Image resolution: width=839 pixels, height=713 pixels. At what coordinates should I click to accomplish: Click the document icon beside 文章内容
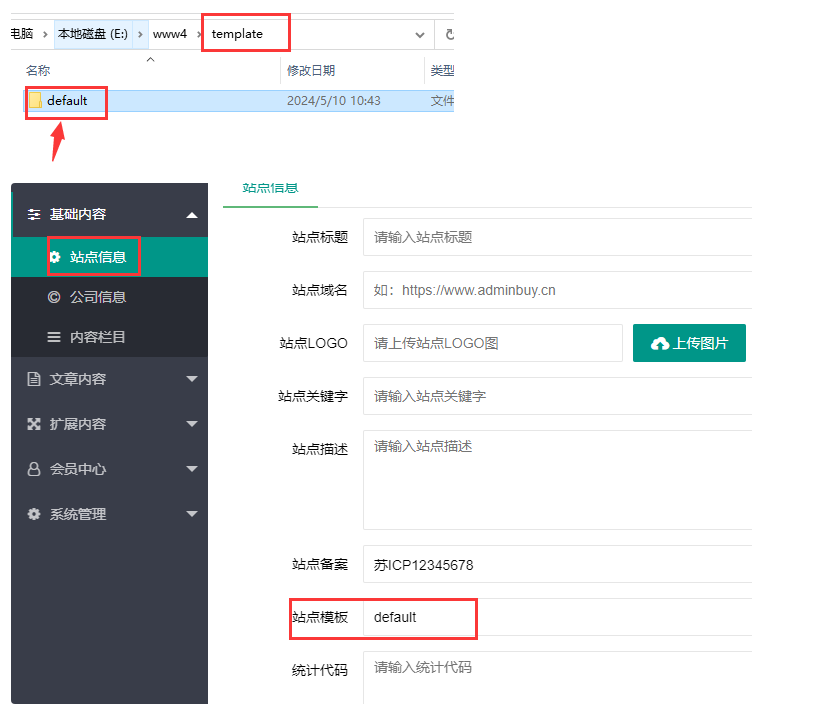point(34,380)
